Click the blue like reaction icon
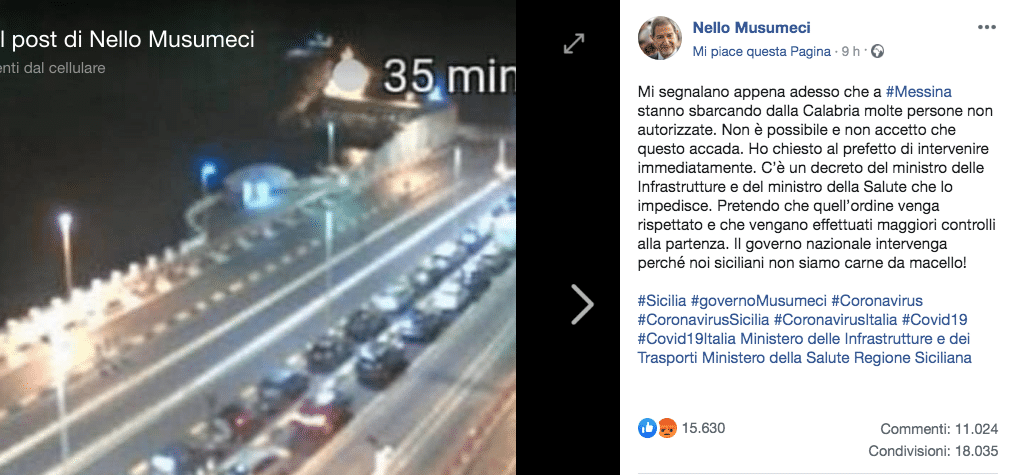 tap(647, 428)
